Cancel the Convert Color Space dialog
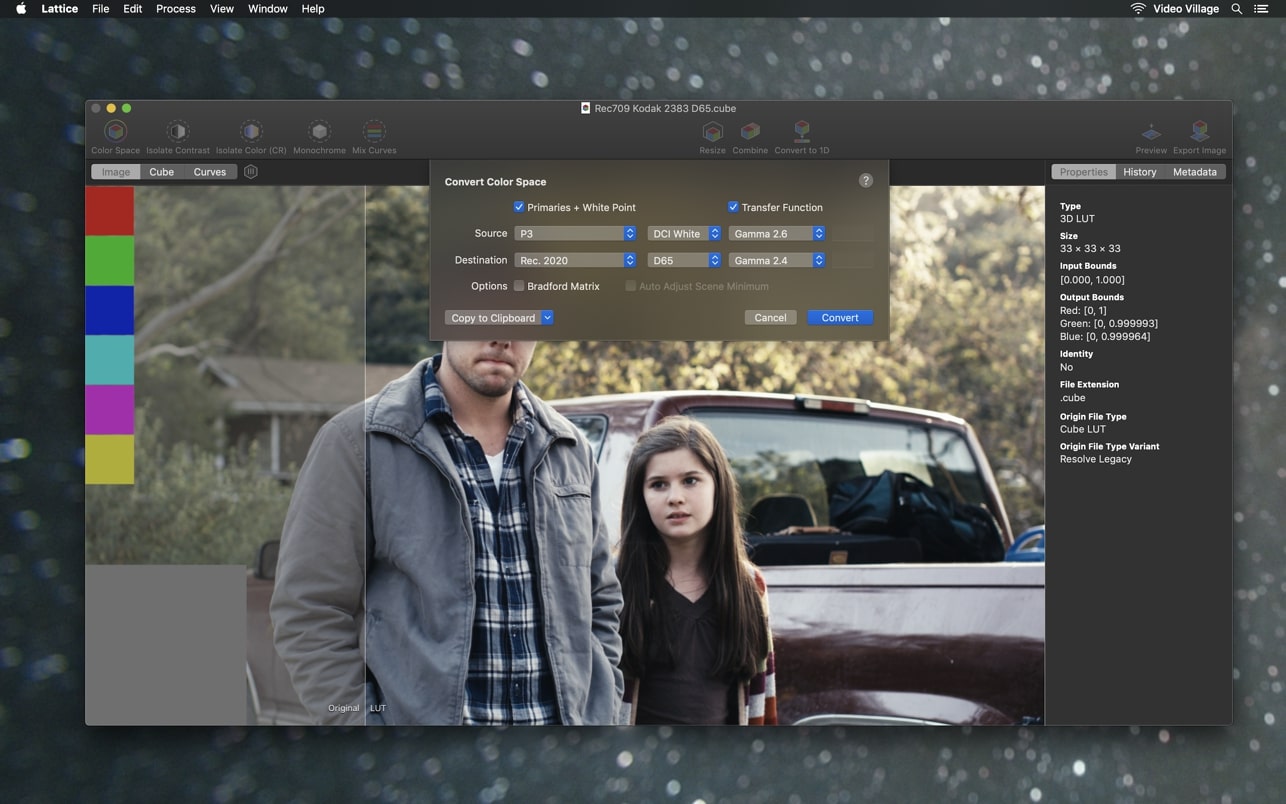The image size is (1286, 804). coord(770,318)
